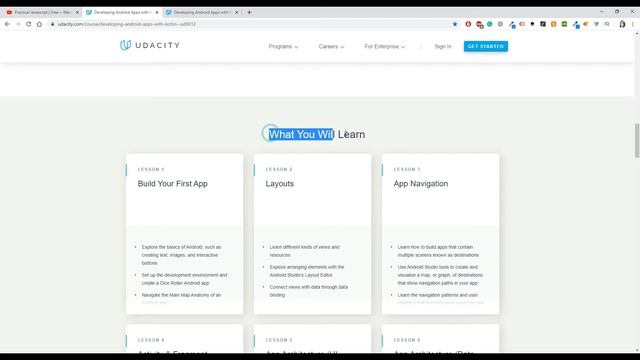Screen dimensions: 640x360
Task: Click the bullet about creating a Dice Roller app
Action: pos(184,279)
